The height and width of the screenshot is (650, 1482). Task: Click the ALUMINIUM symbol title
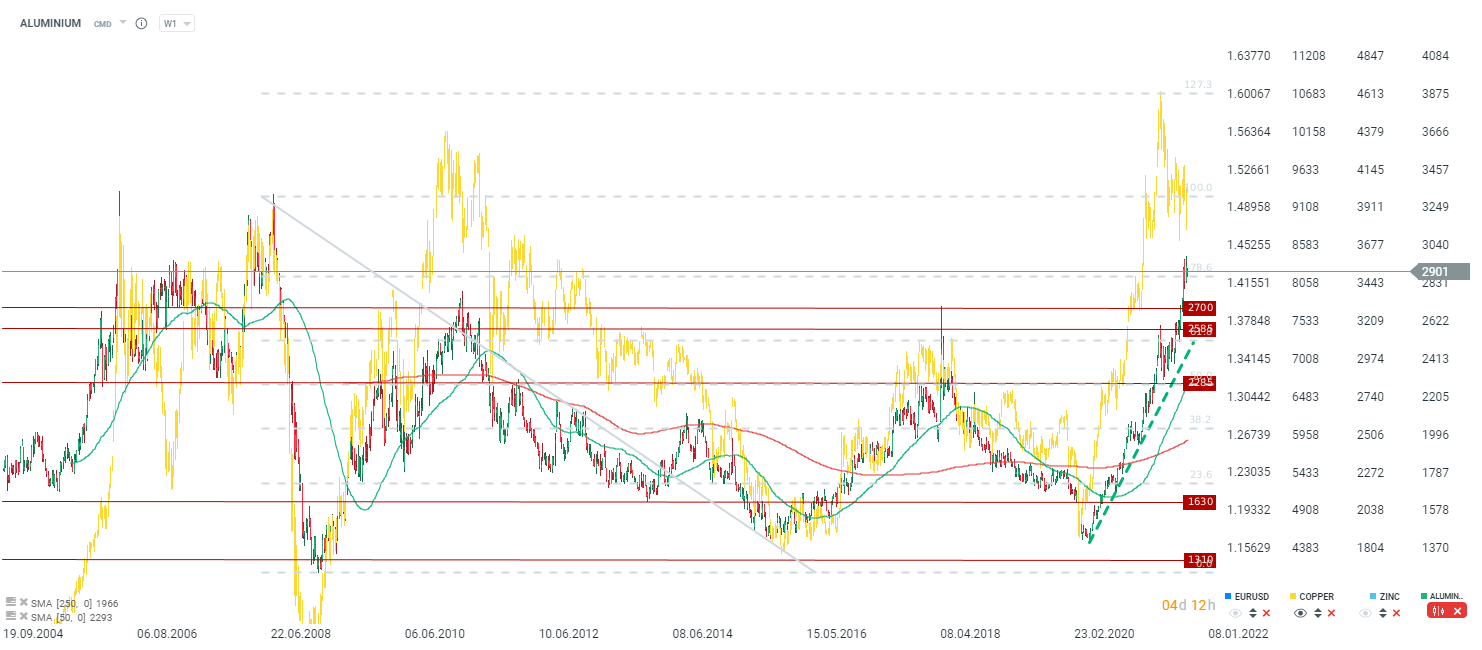pyautogui.click(x=51, y=23)
